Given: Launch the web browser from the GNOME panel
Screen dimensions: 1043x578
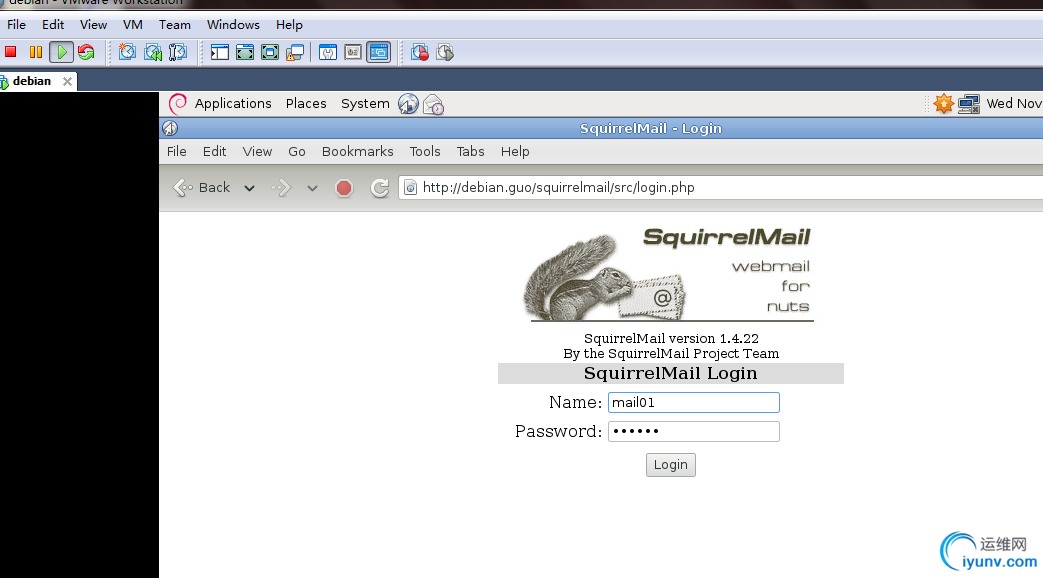Looking at the screenshot, I should [408, 104].
